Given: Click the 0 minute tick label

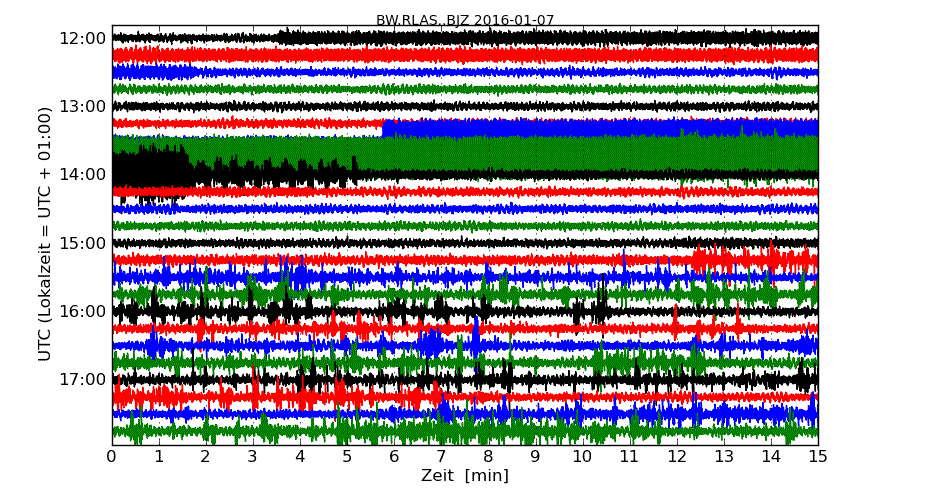Looking at the screenshot, I should [x=112, y=457].
